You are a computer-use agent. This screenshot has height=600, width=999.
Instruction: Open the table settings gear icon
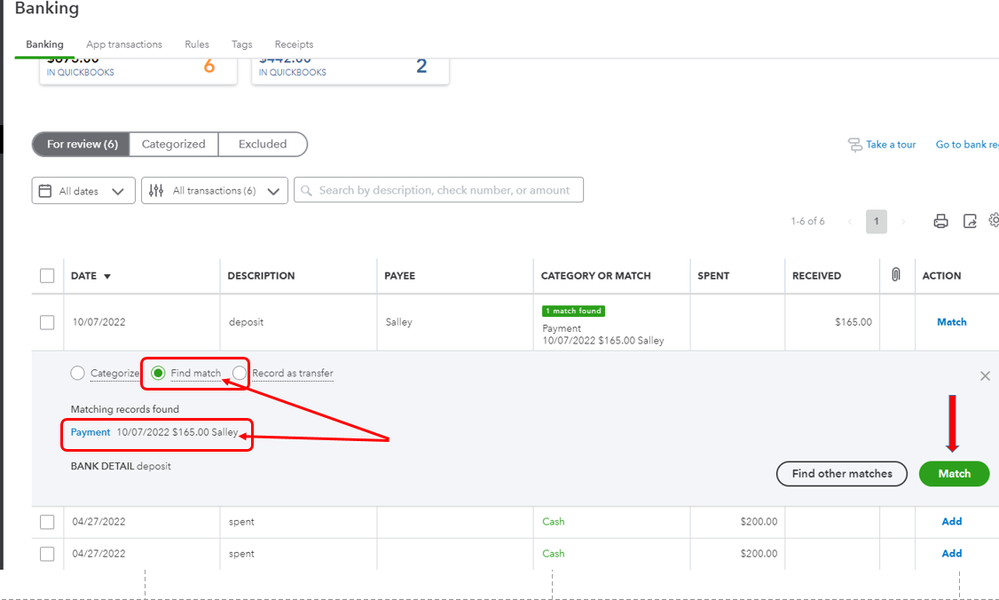pos(994,220)
